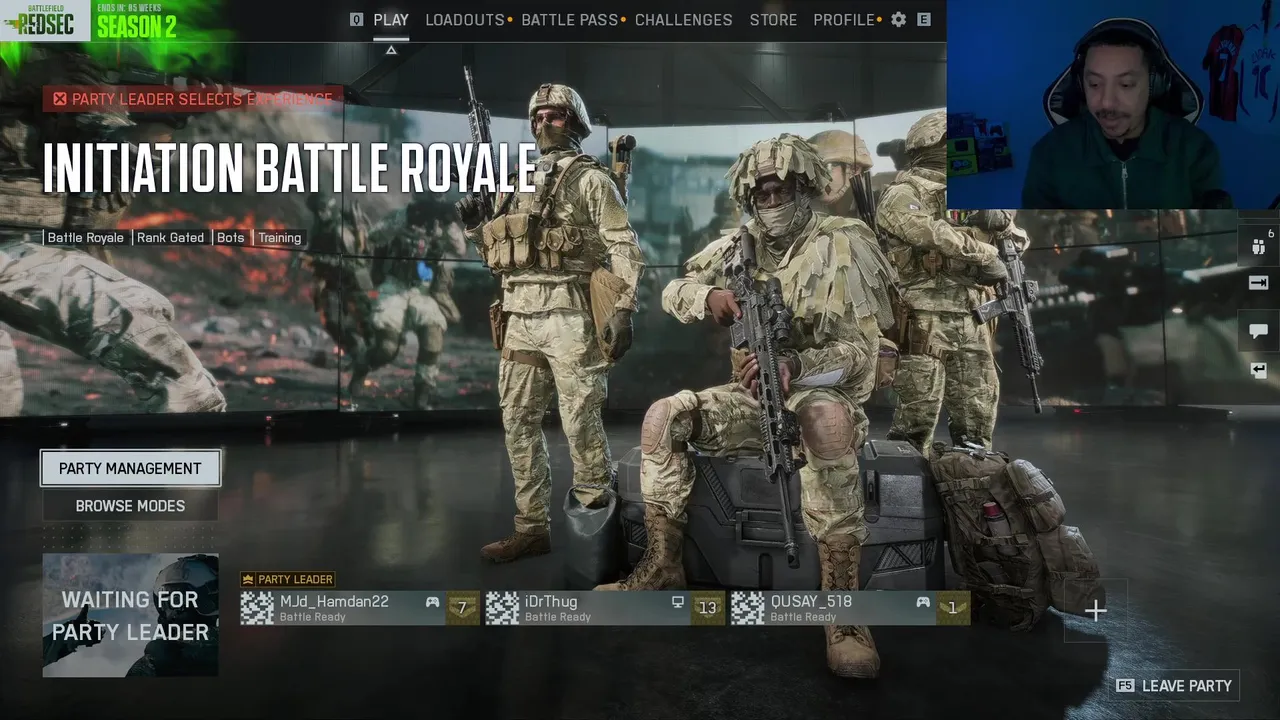Click the Enter key arrow icon
The image size is (1280, 720).
(1259, 370)
